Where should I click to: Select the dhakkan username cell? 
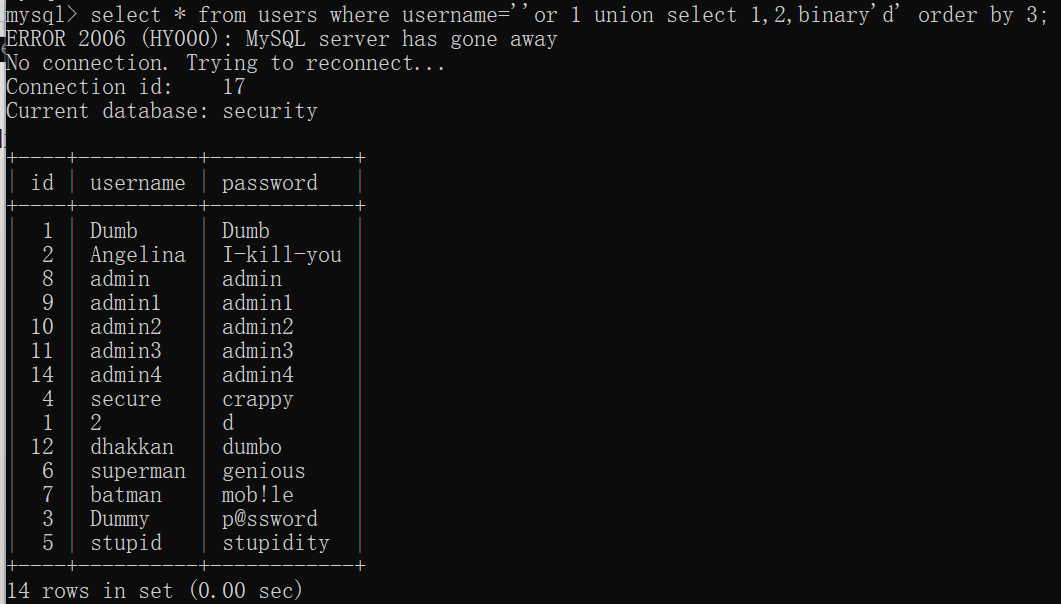pyautogui.click(x=131, y=447)
